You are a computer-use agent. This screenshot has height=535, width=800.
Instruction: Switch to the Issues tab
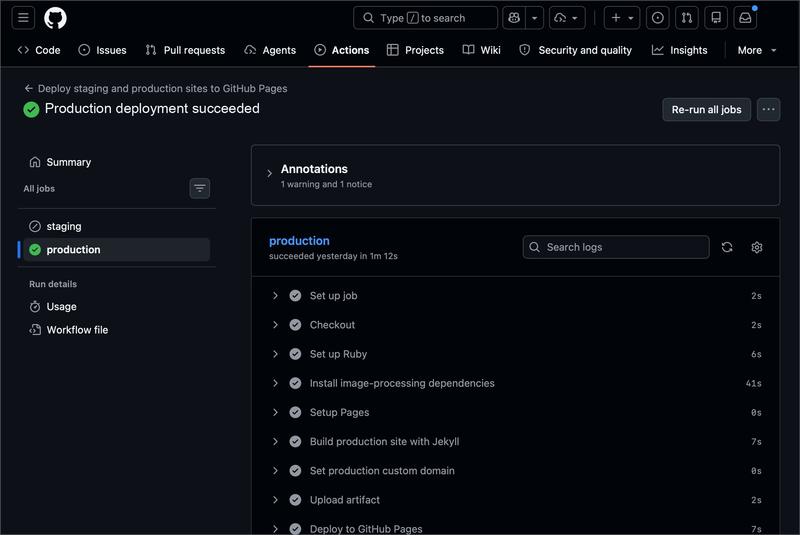(103, 50)
